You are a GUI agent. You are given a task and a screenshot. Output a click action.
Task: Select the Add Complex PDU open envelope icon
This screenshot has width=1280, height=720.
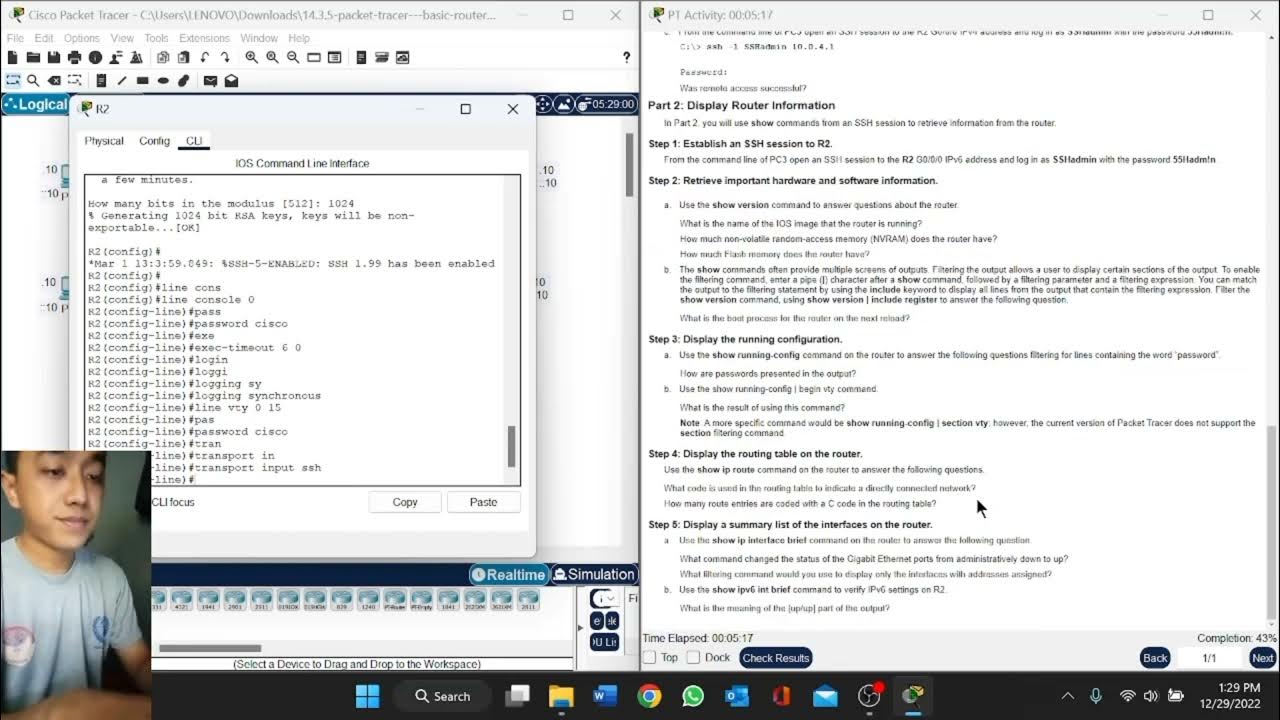click(231, 81)
